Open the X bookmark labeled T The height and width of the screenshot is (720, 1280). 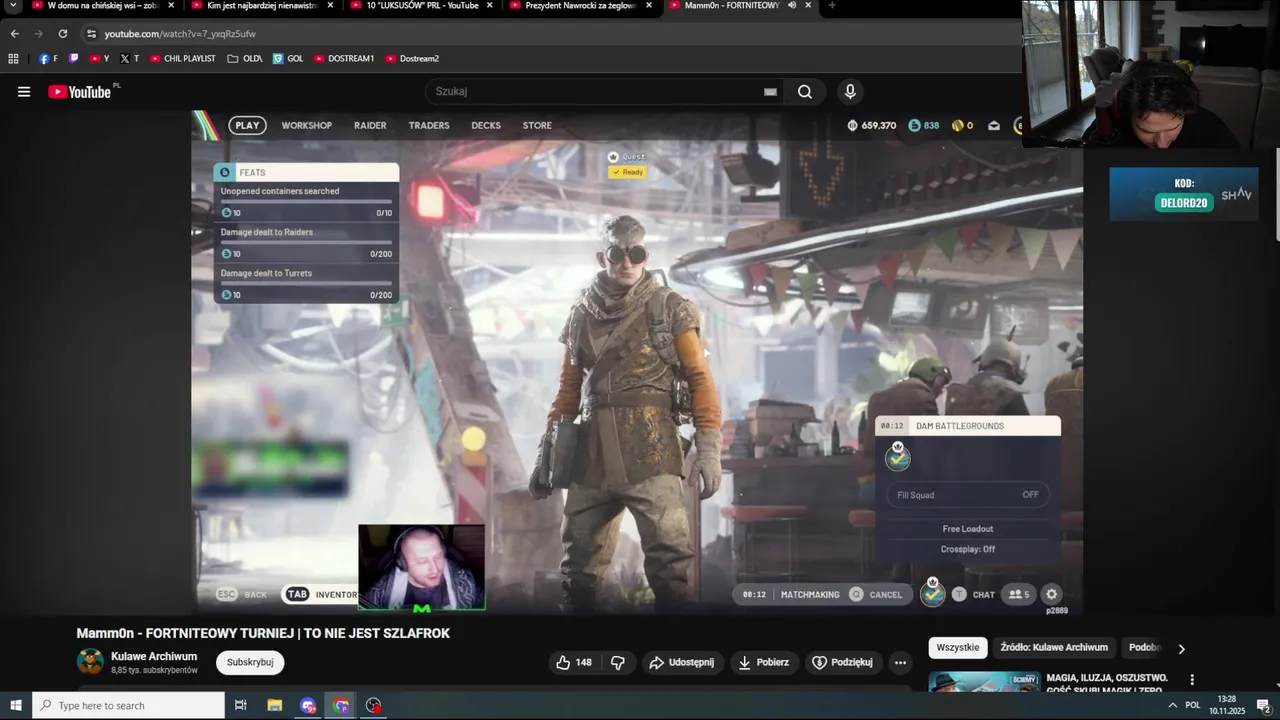[x=129, y=59]
